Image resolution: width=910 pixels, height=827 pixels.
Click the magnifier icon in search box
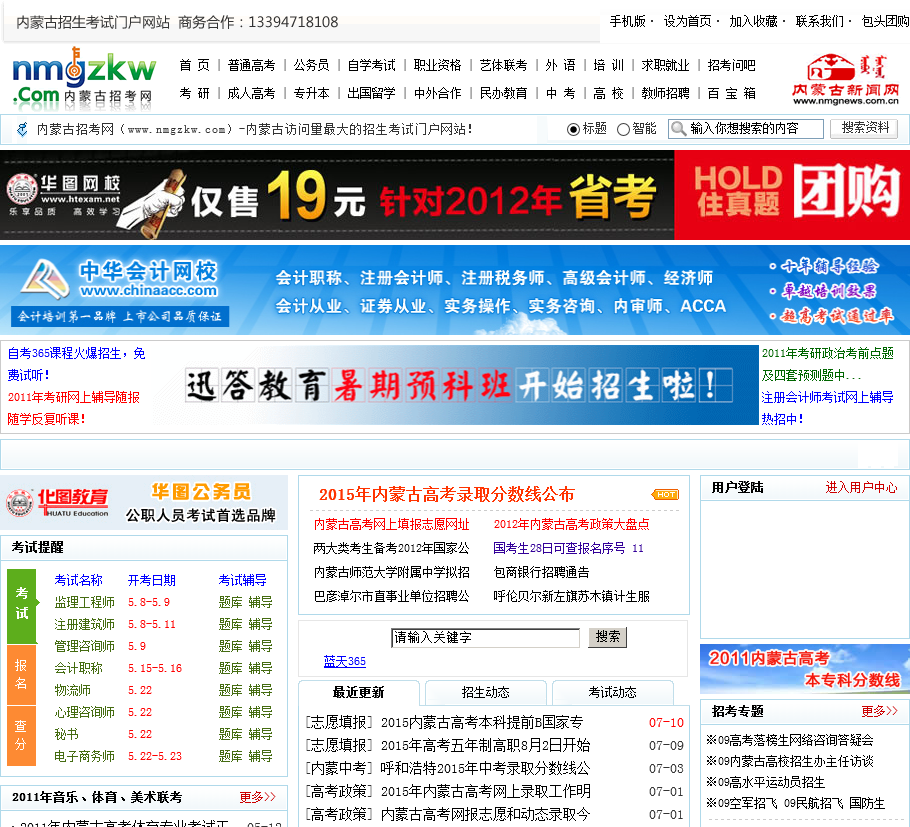677,128
